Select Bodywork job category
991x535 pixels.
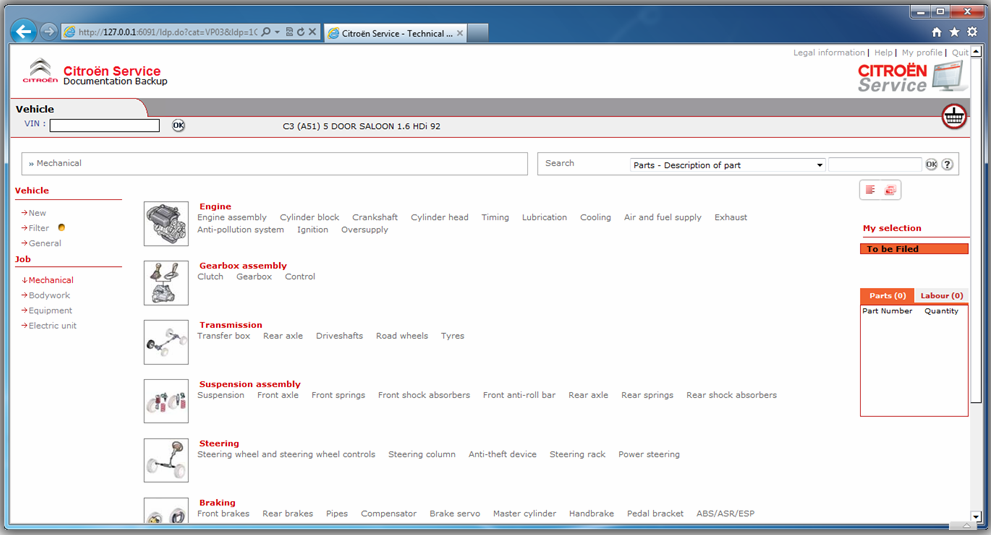[x=49, y=295]
